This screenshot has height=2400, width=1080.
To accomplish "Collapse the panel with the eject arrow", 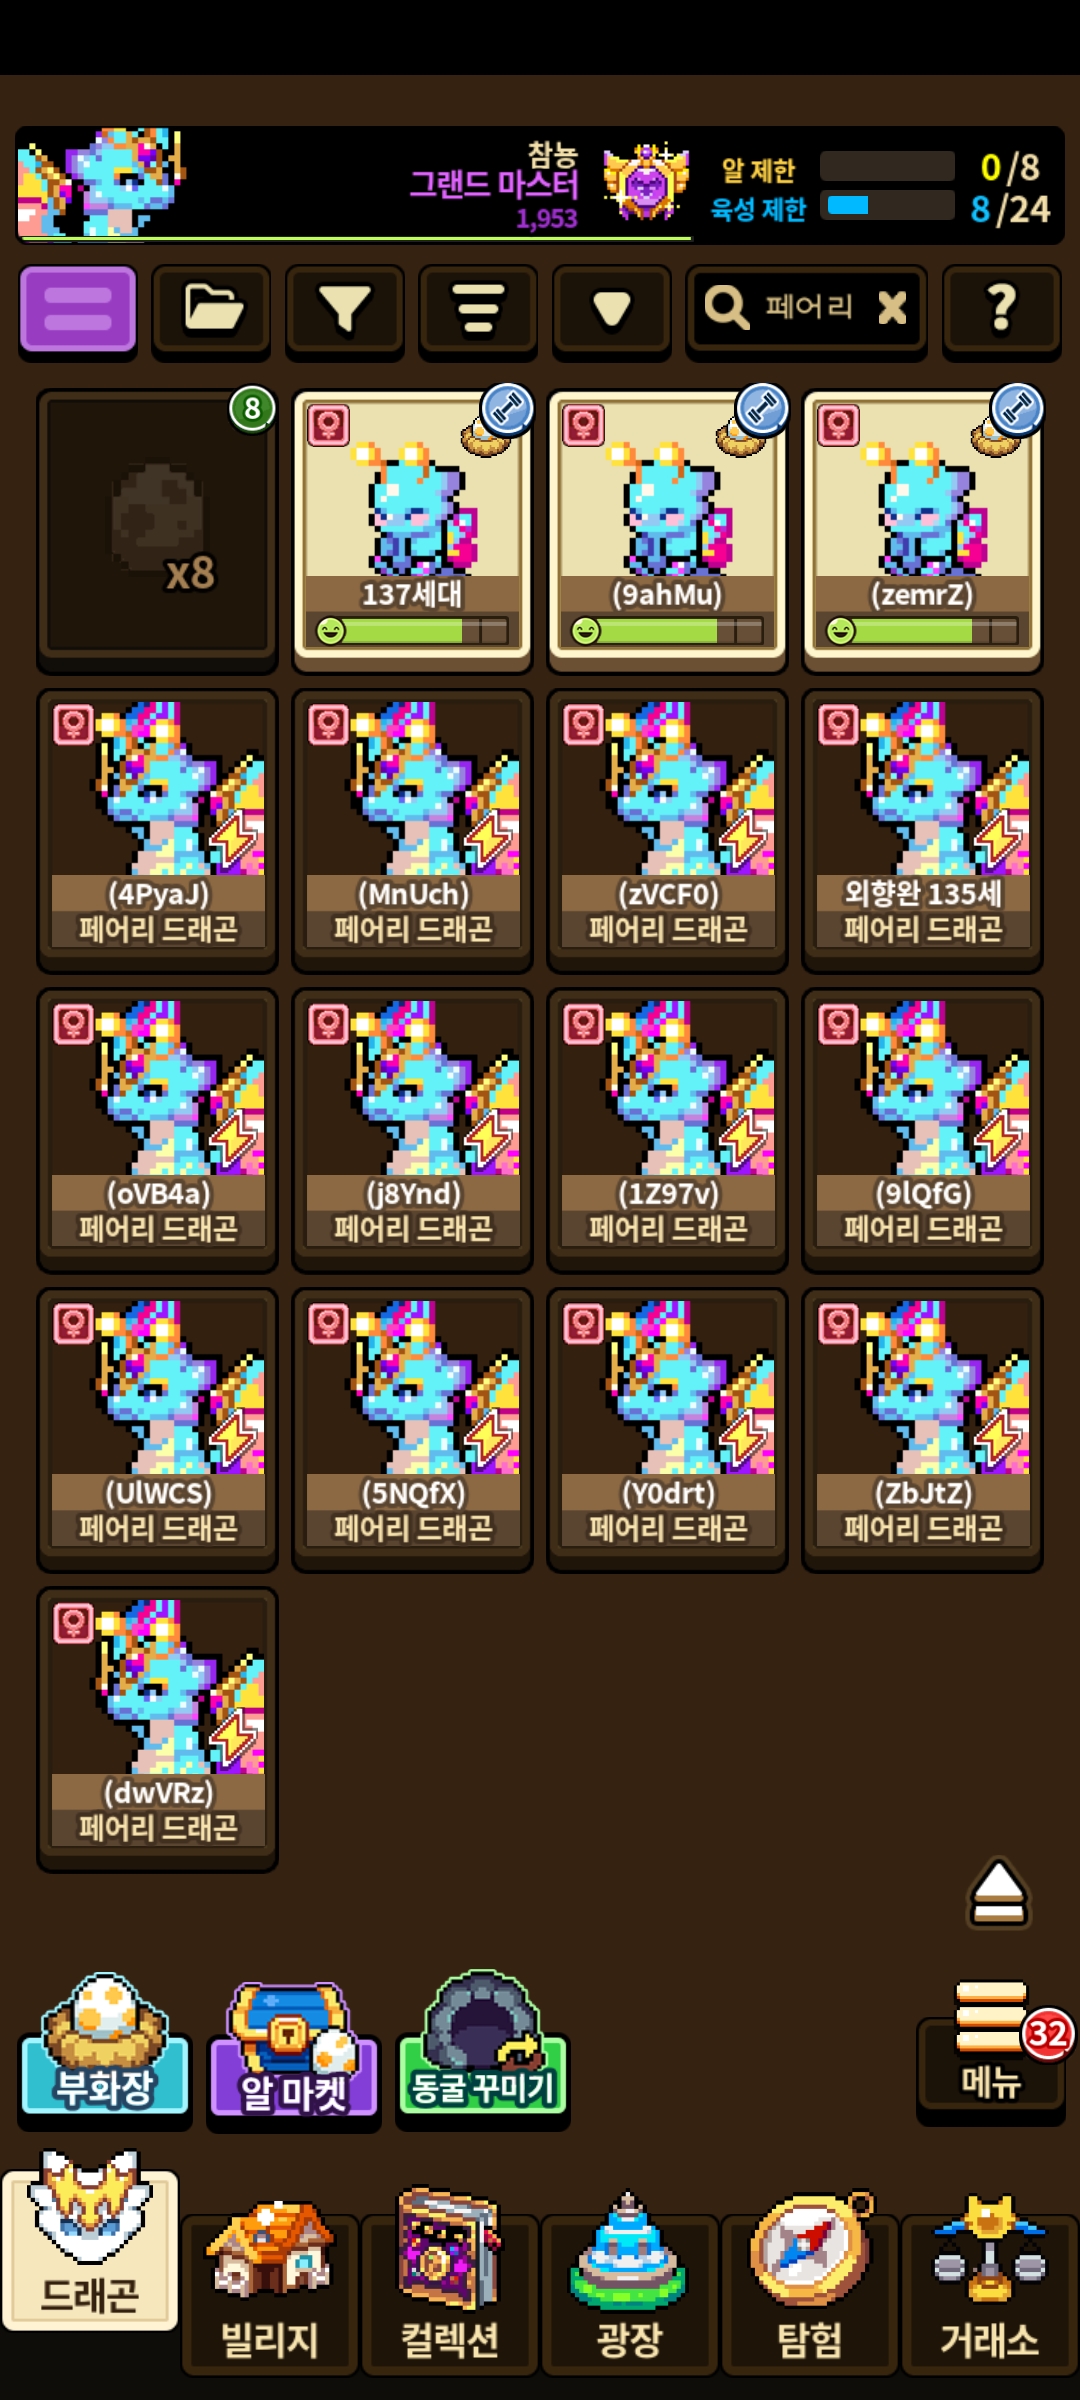I will coord(998,1893).
